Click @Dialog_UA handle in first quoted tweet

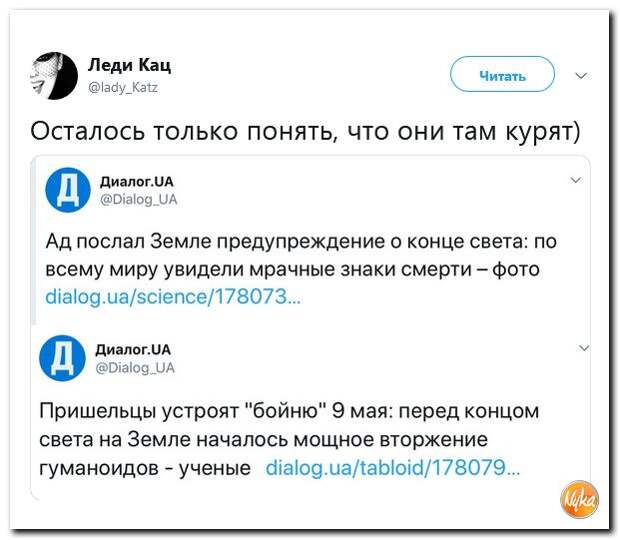click(139, 199)
